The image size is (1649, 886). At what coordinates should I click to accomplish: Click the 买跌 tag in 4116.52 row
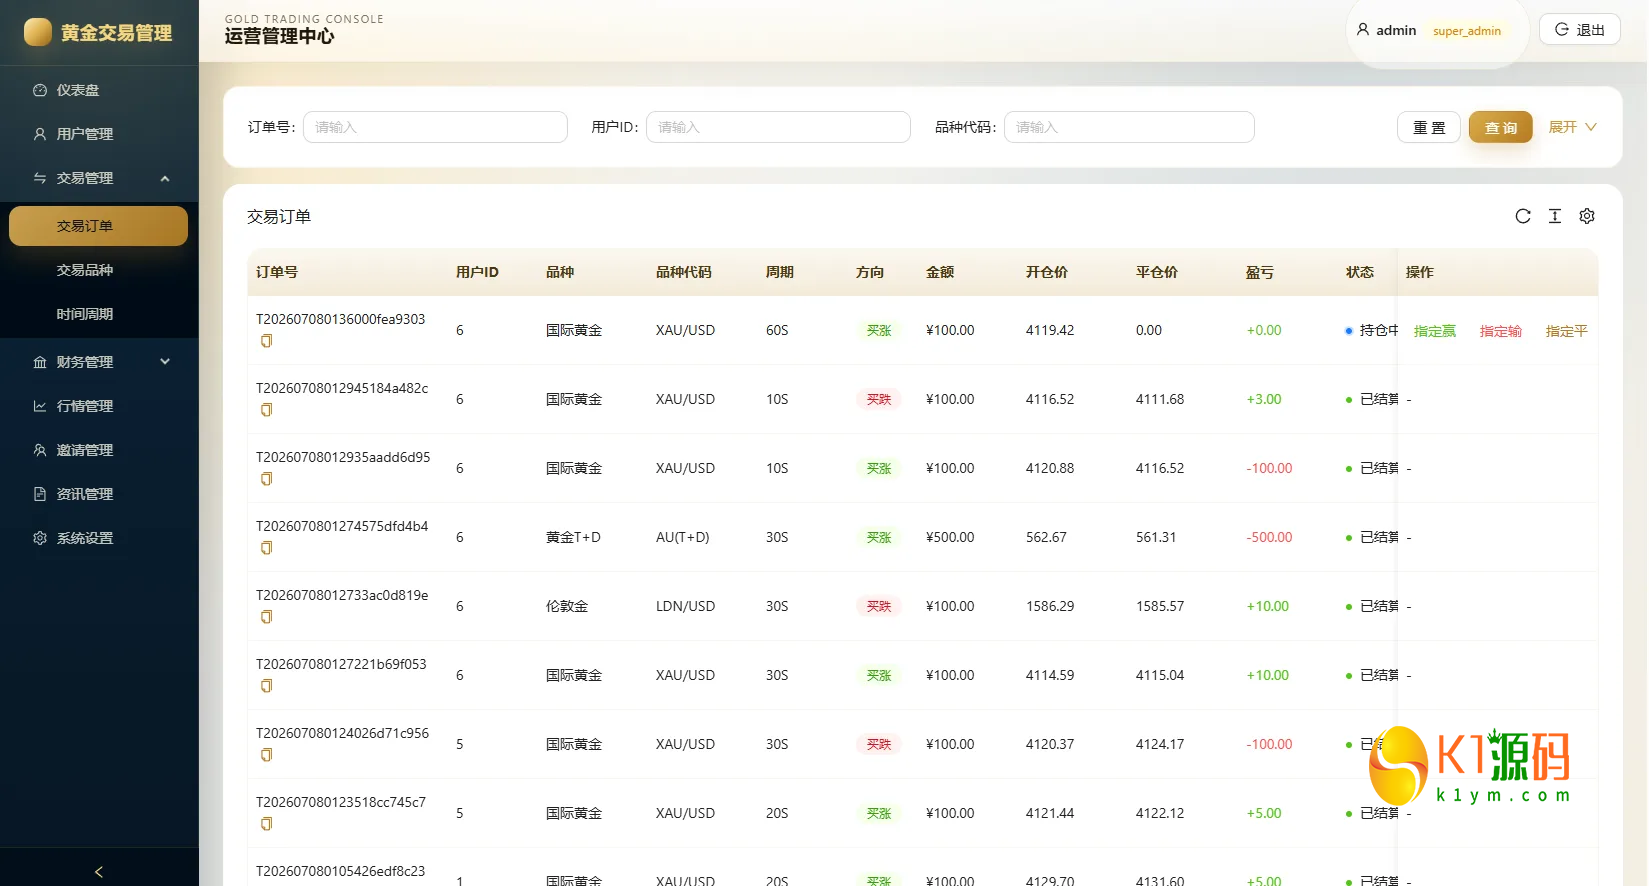[x=879, y=399]
